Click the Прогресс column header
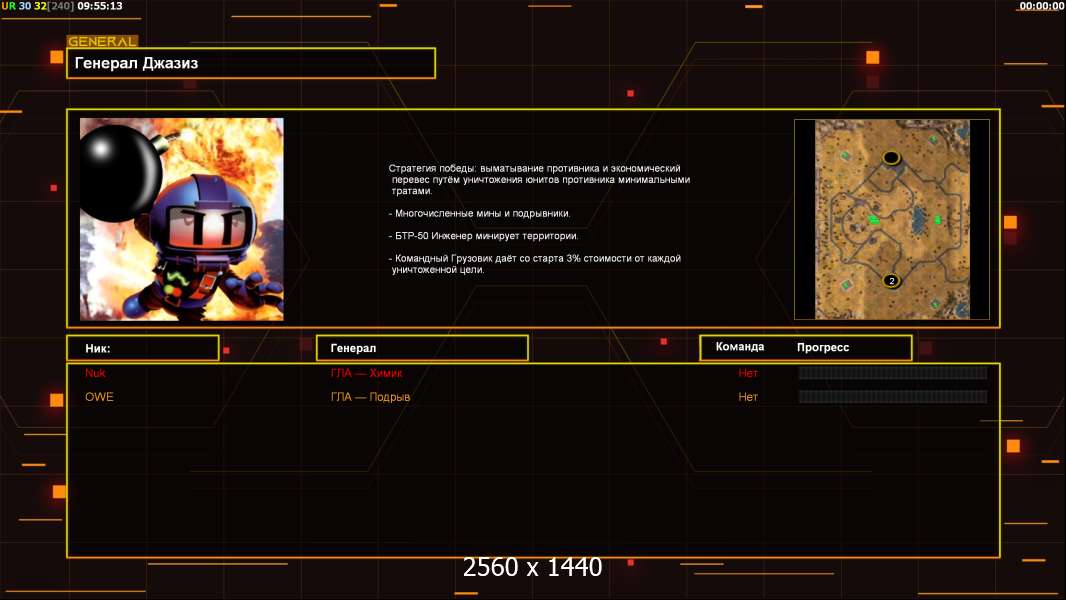 coord(823,347)
